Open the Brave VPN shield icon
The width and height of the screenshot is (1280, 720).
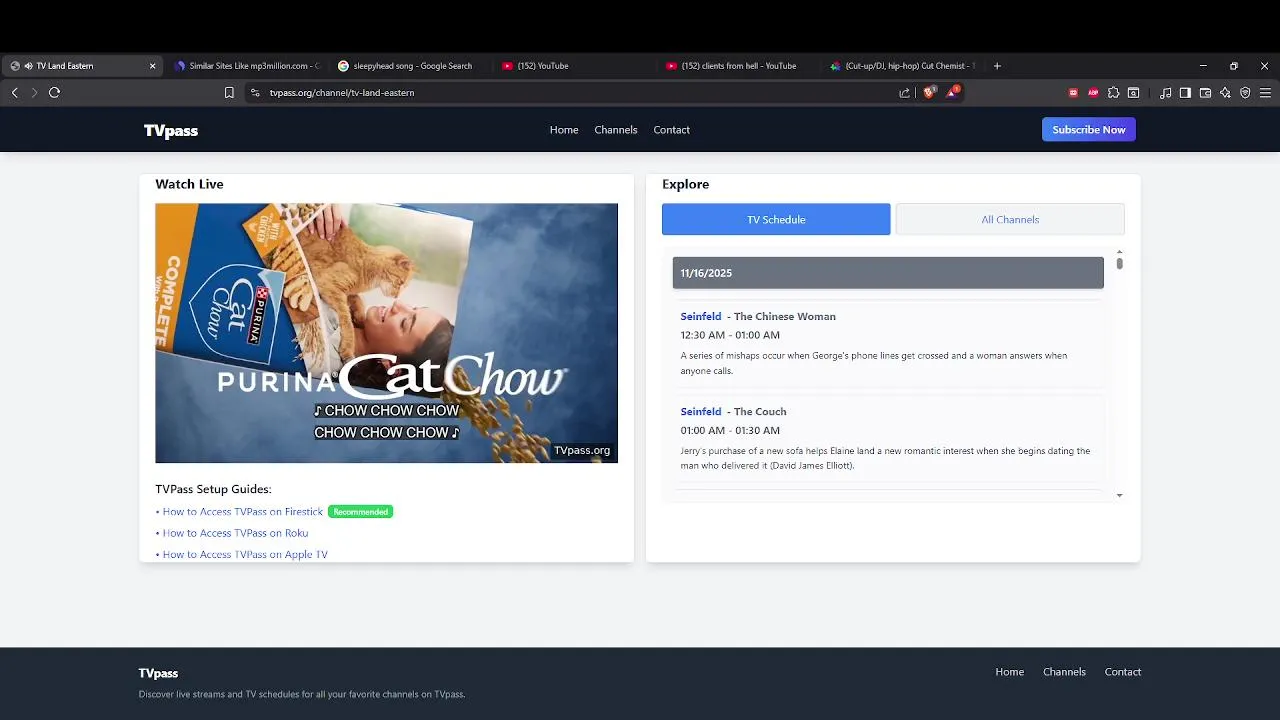pos(1245,92)
